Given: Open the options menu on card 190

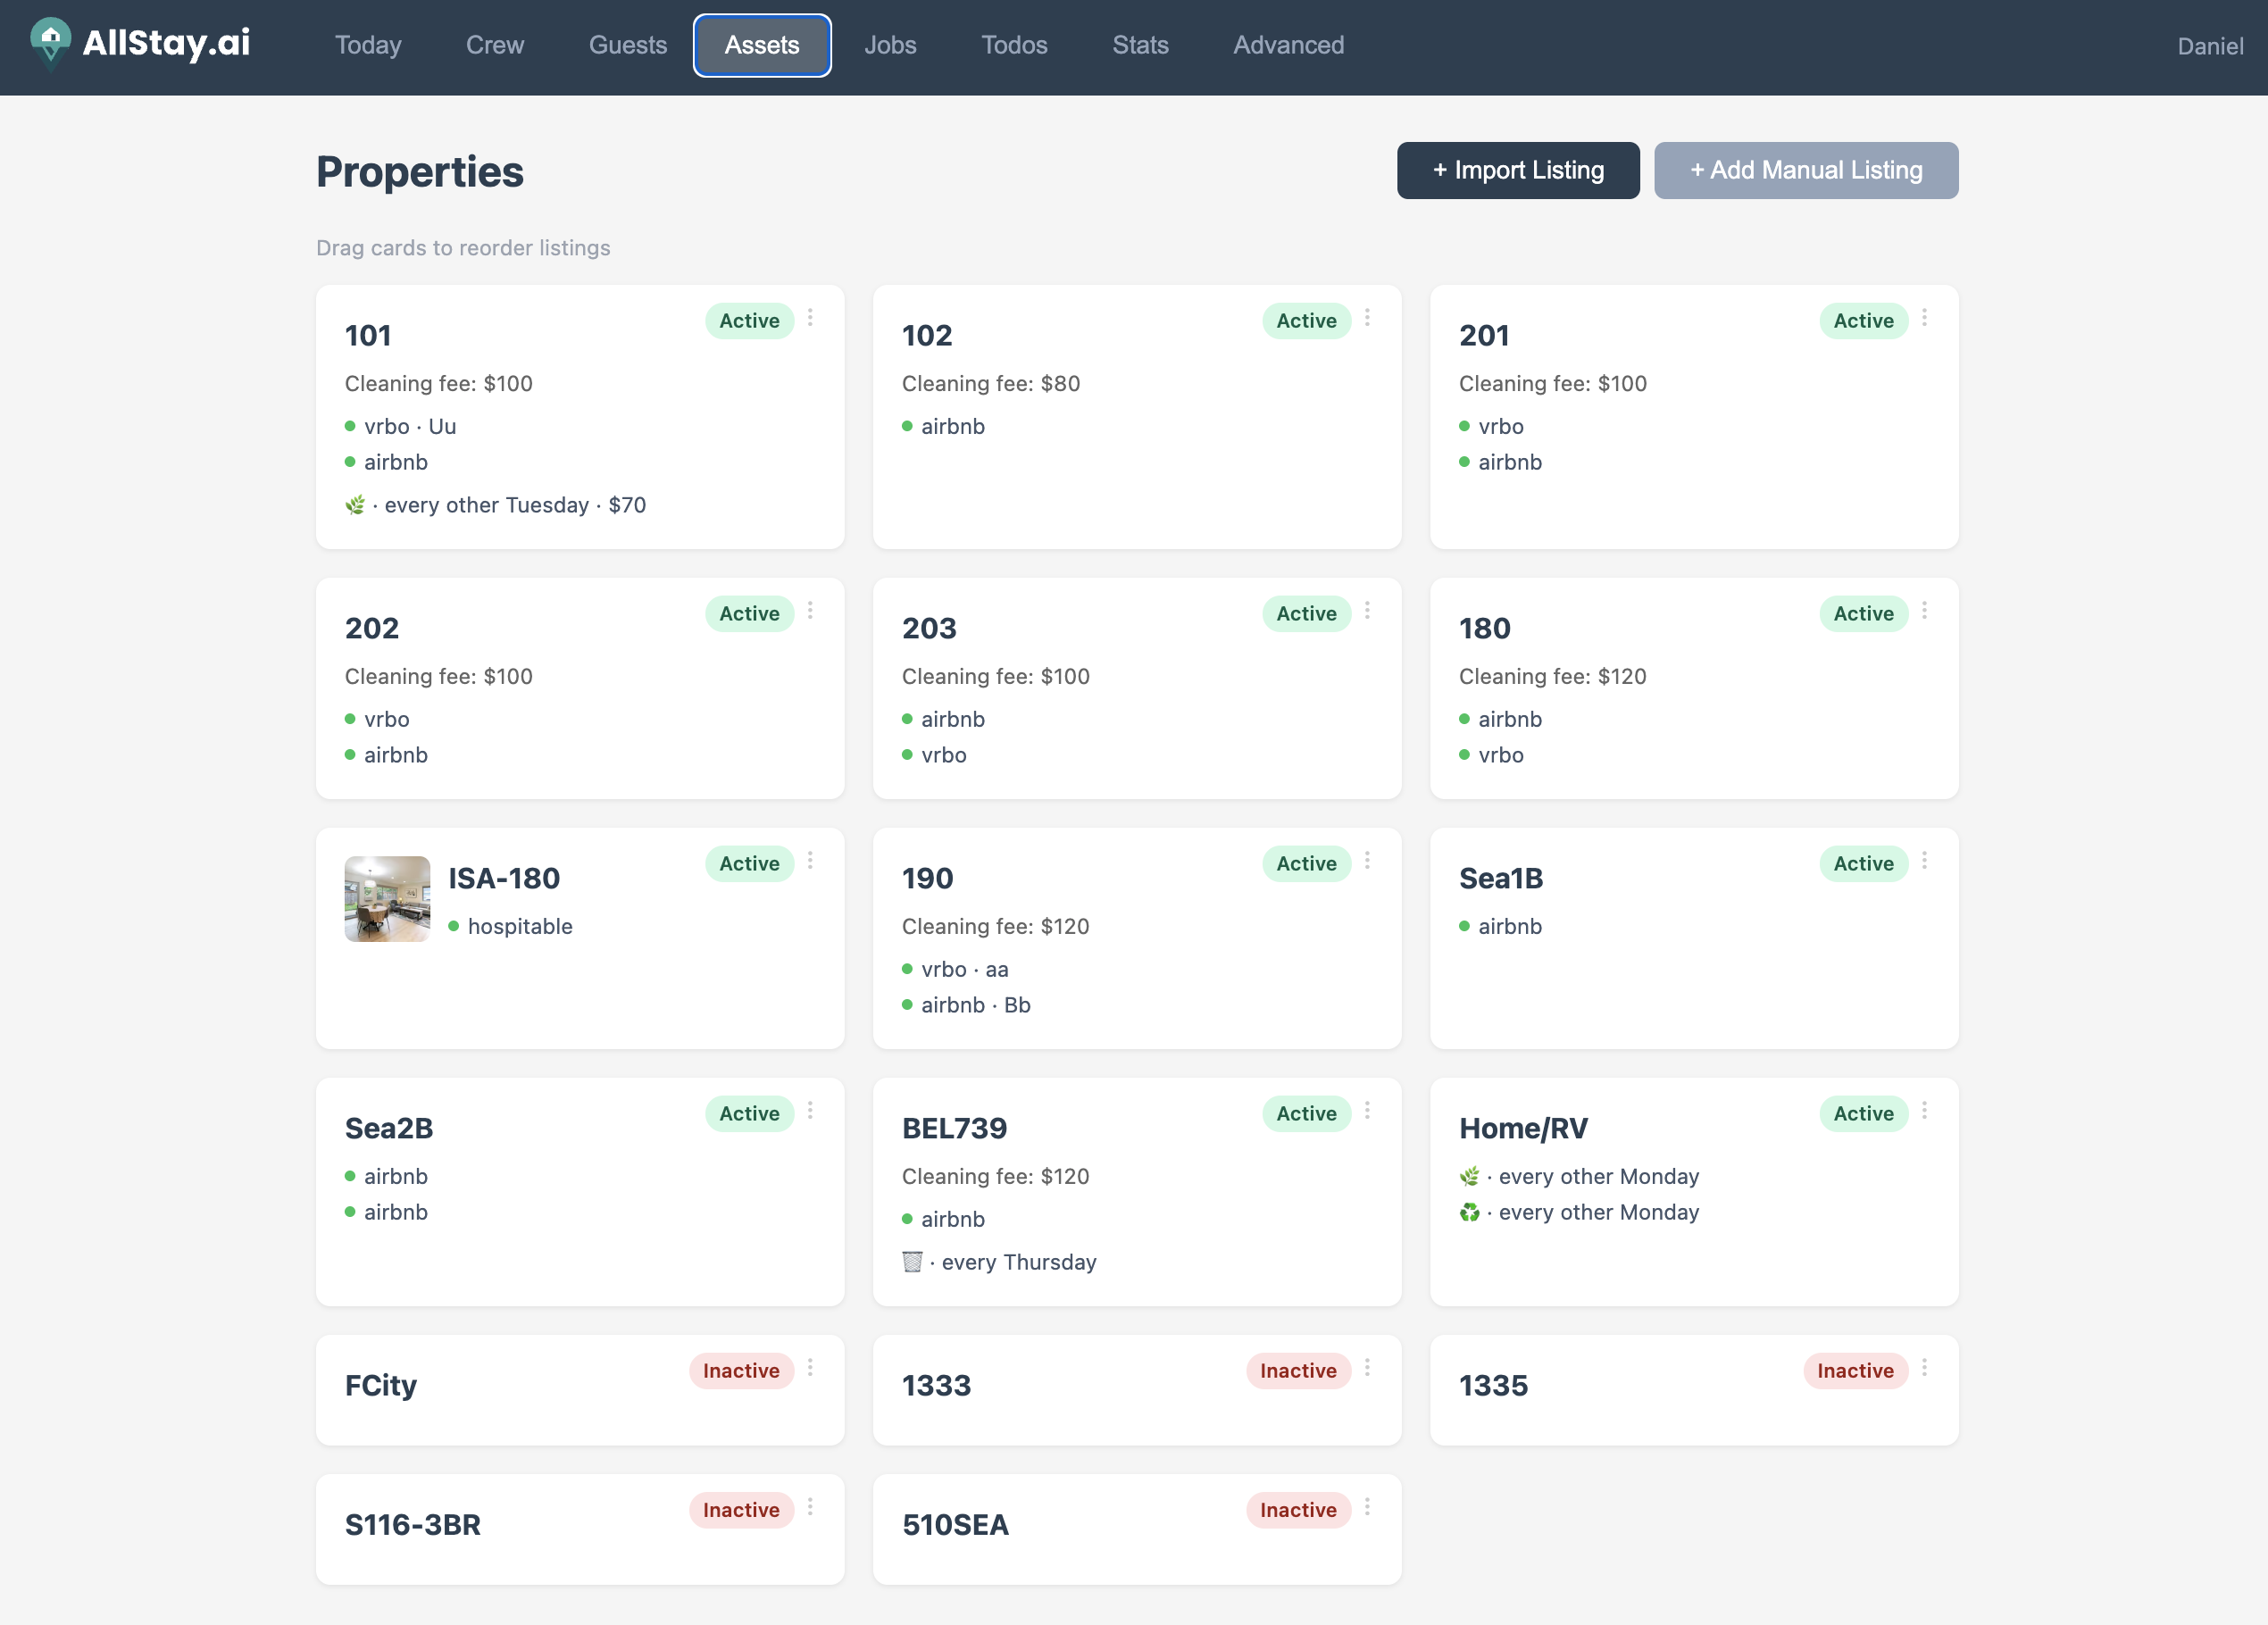Looking at the screenshot, I should pyautogui.click(x=1368, y=861).
